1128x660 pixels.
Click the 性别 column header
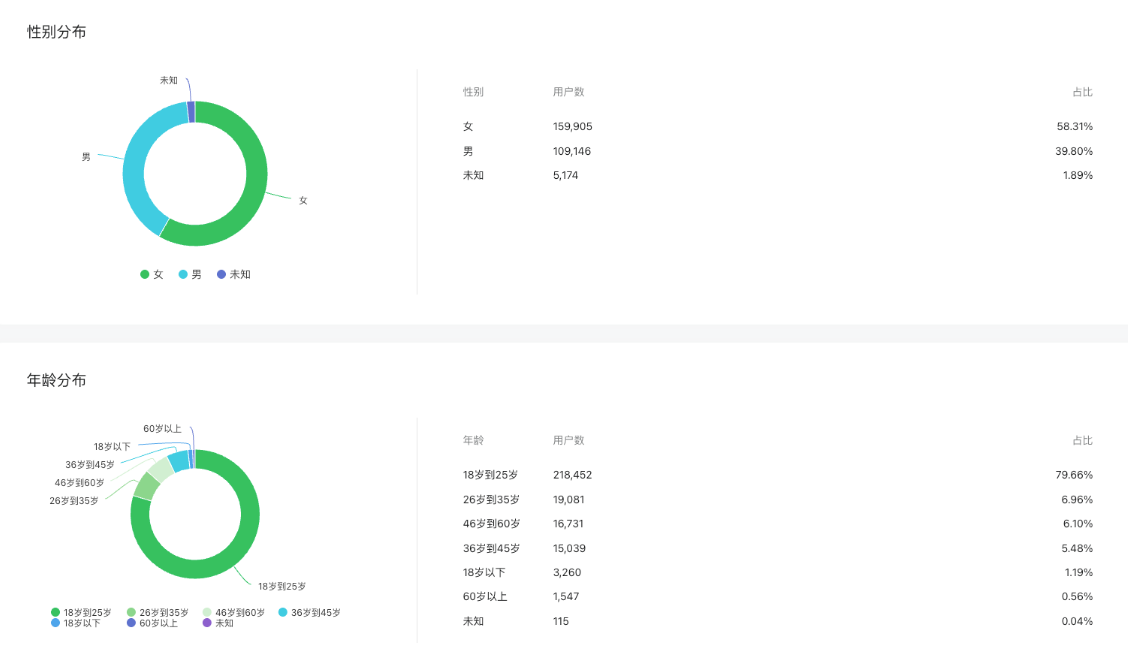coord(473,92)
